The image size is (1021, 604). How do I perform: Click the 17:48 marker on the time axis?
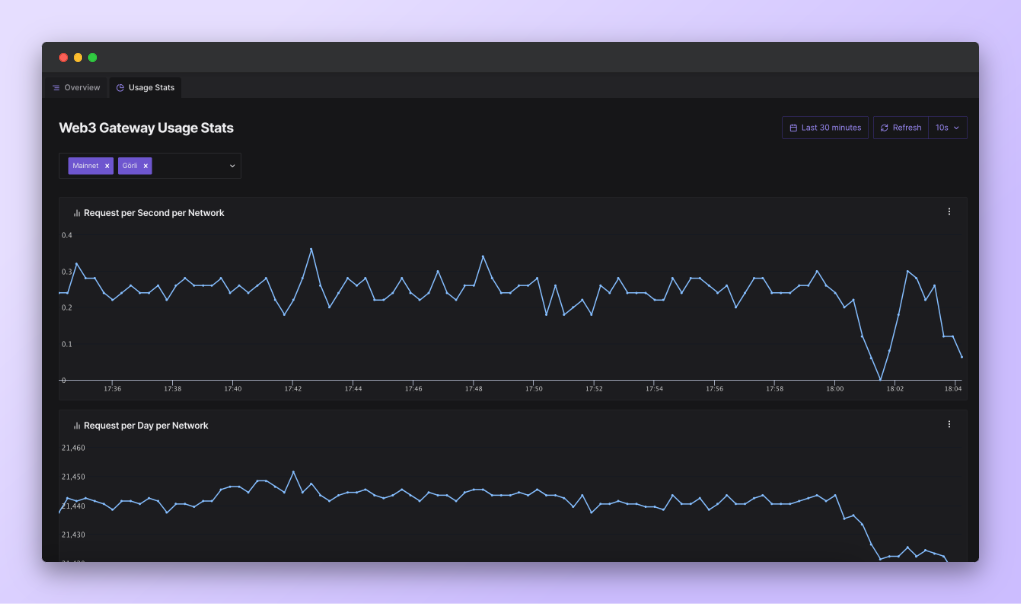click(474, 388)
